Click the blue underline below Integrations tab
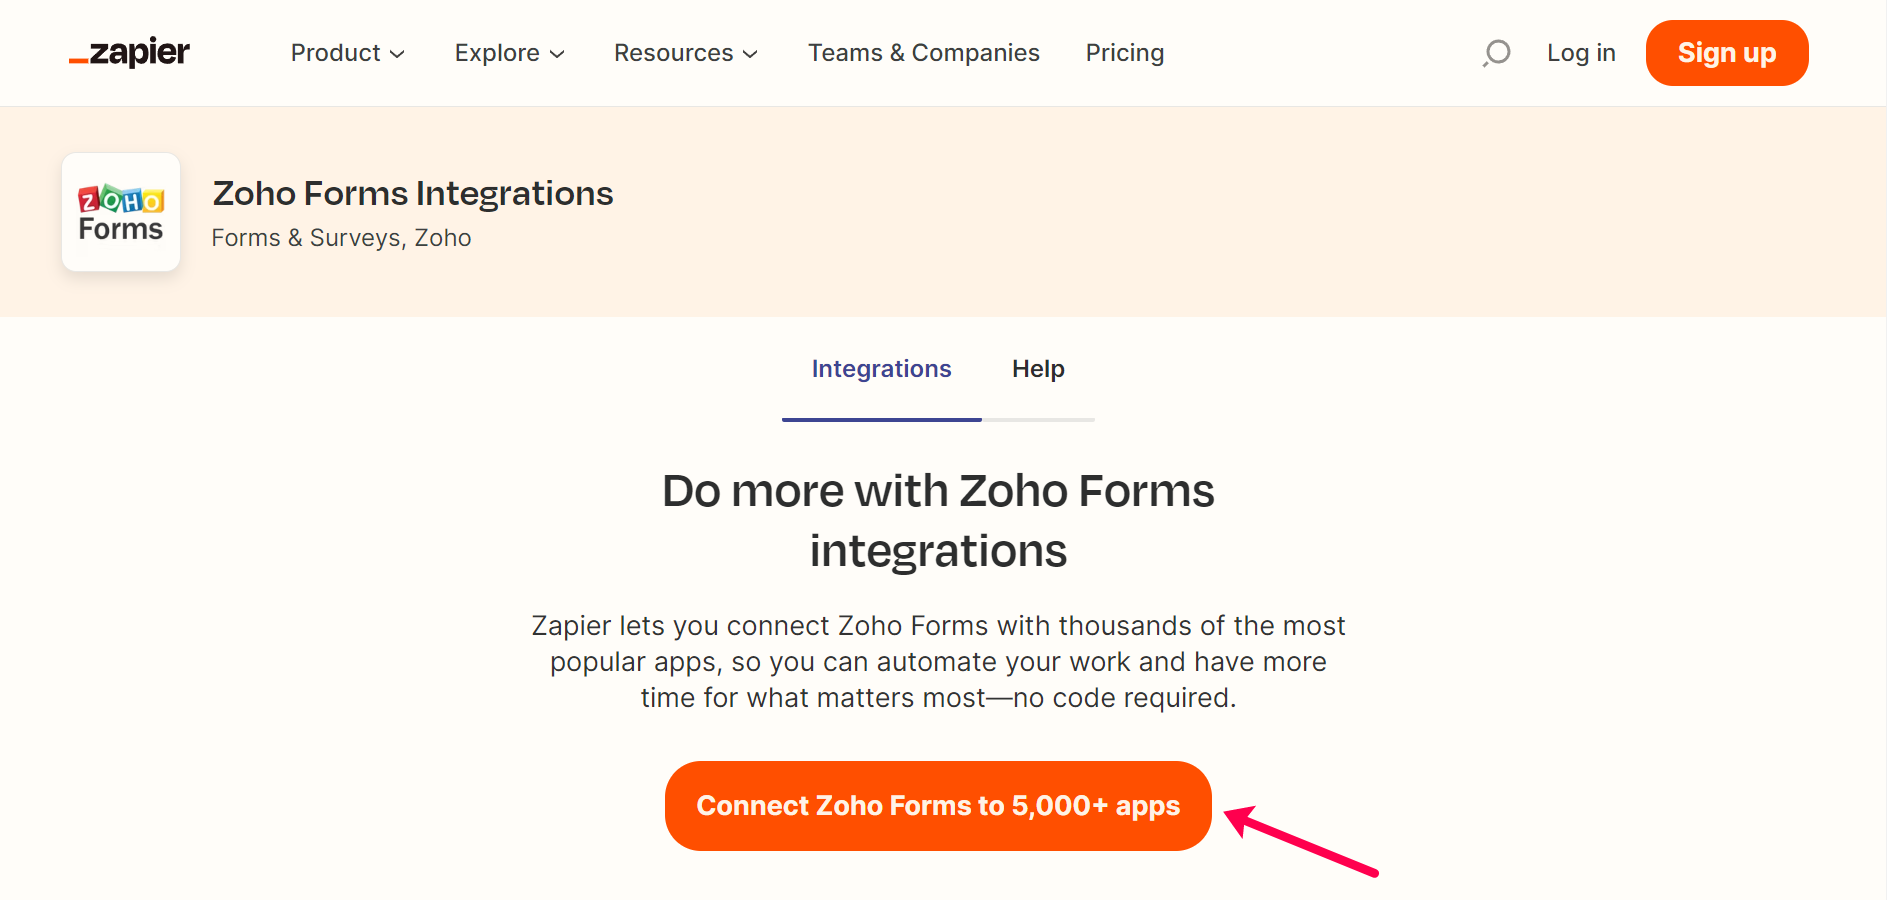1887x900 pixels. click(881, 419)
